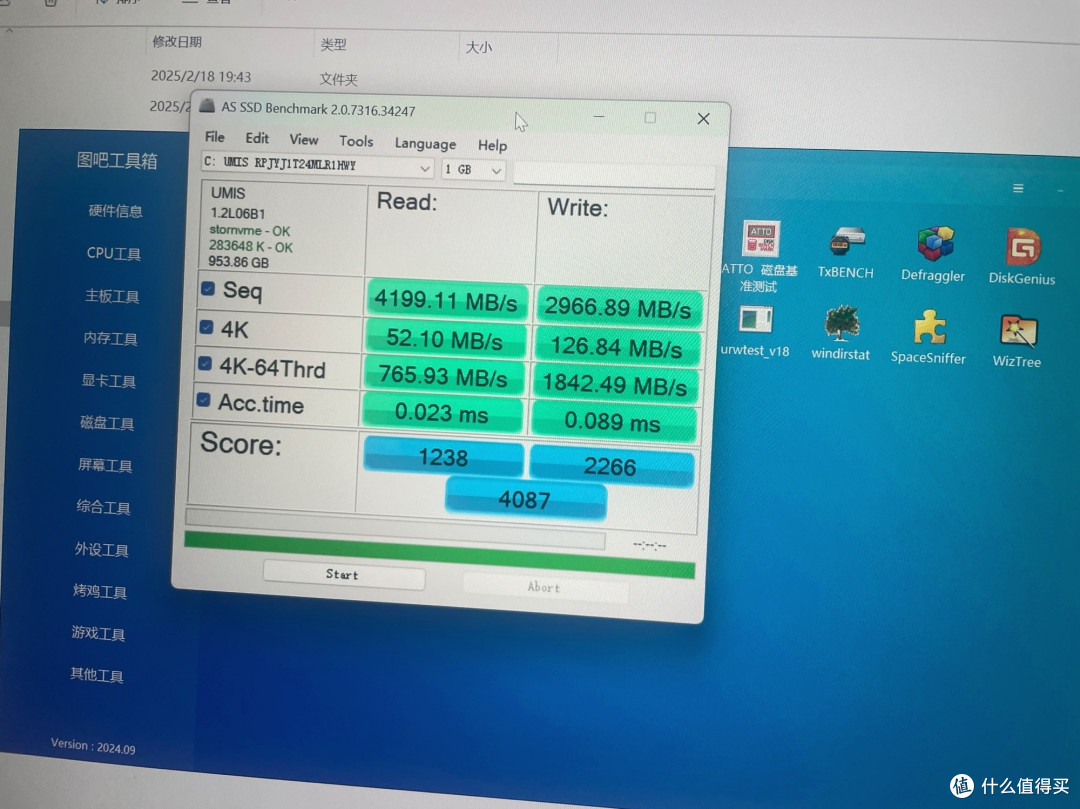Image resolution: width=1080 pixels, height=809 pixels.
Task: Select 综合工具 in toolbox sidebar
Action: pyautogui.click(x=103, y=507)
